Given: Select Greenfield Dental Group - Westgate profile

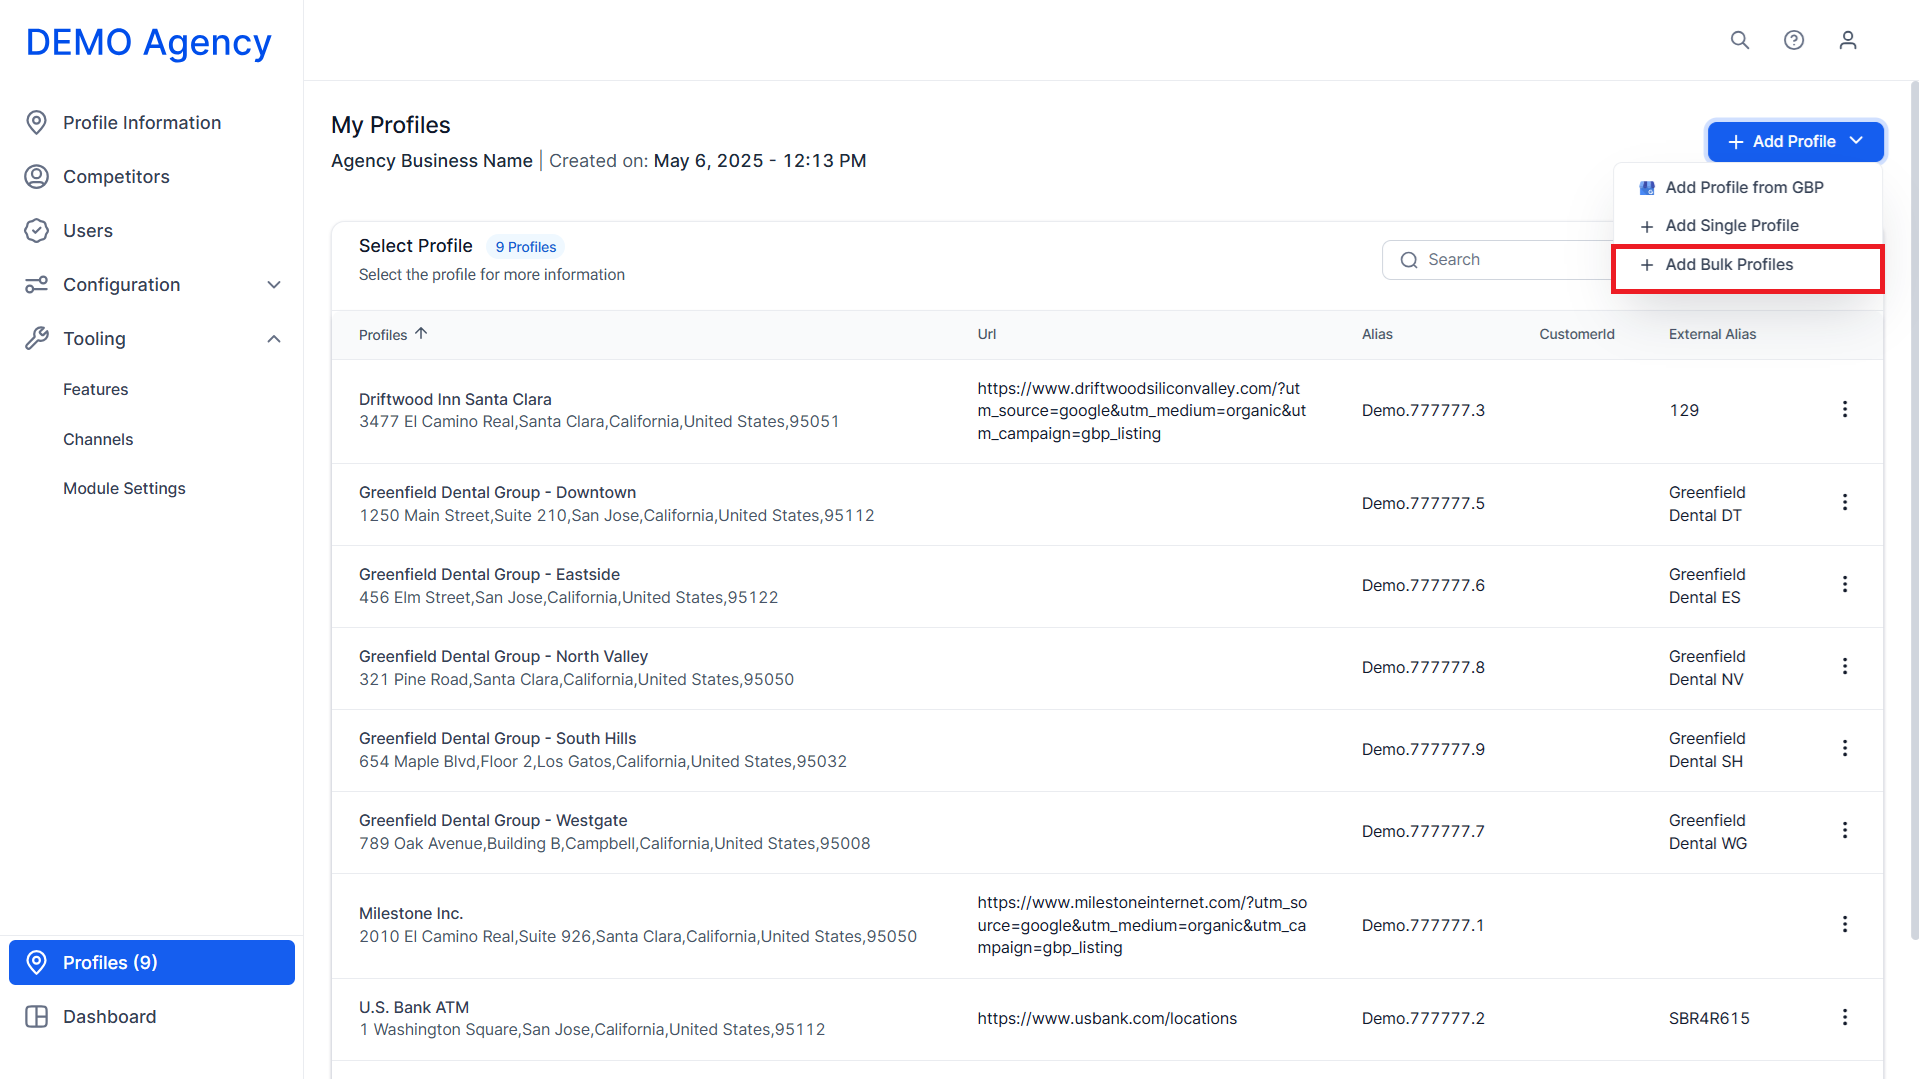Looking at the screenshot, I should (x=493, y=820).
